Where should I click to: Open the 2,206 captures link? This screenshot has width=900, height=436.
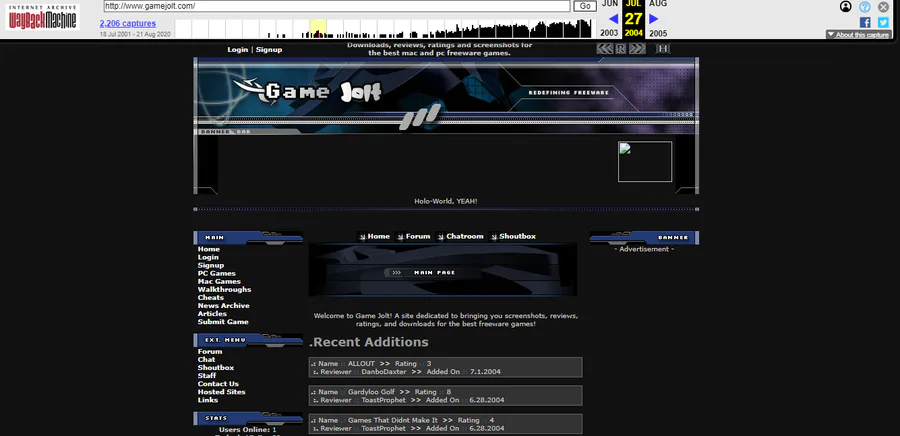coord(127,24)
